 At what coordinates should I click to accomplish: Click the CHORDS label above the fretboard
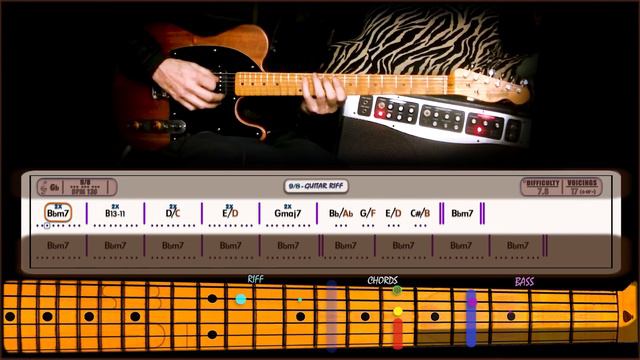[382, 280]
